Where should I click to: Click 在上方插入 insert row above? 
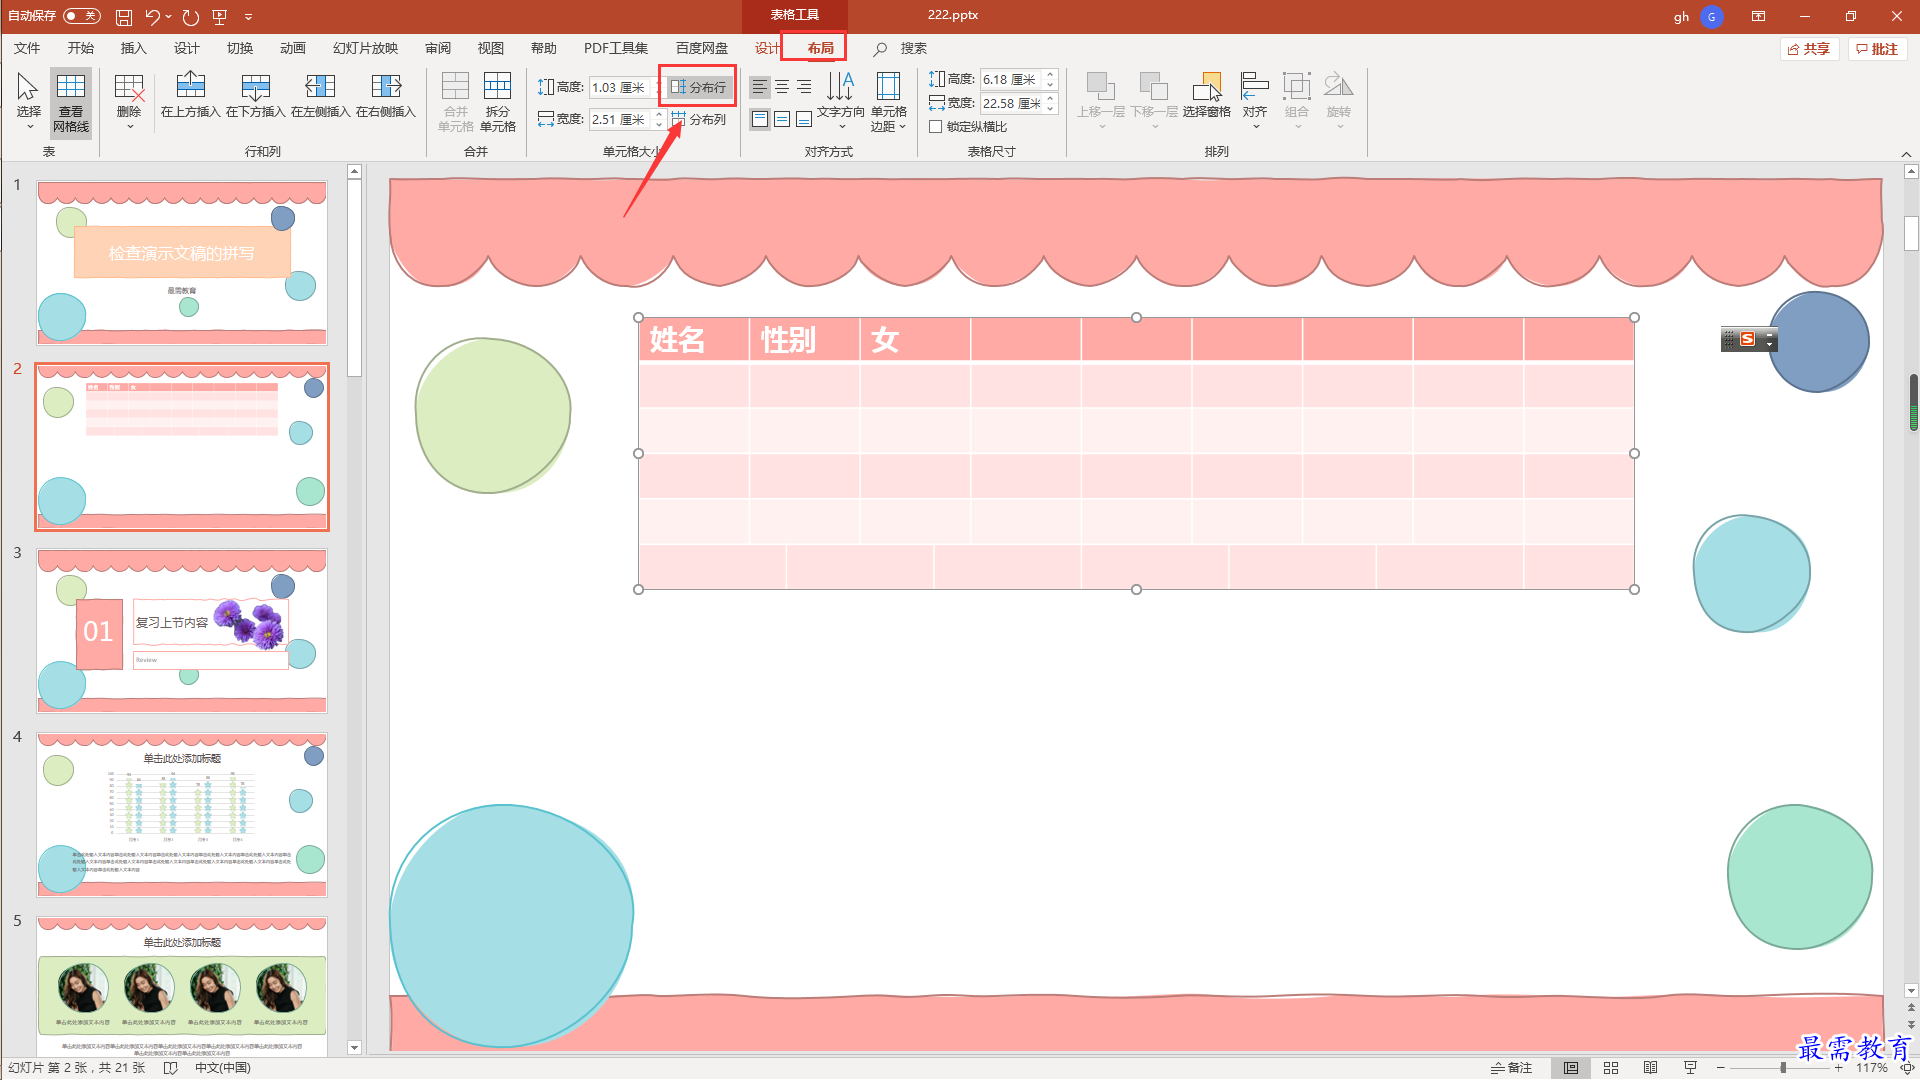(x=190, y=96)
